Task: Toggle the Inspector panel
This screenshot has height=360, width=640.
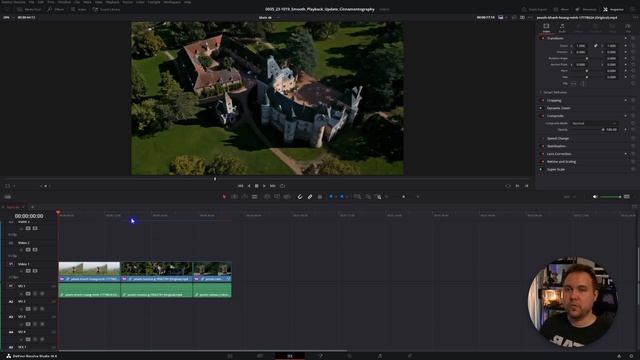Action: click(x=613, y=9)
